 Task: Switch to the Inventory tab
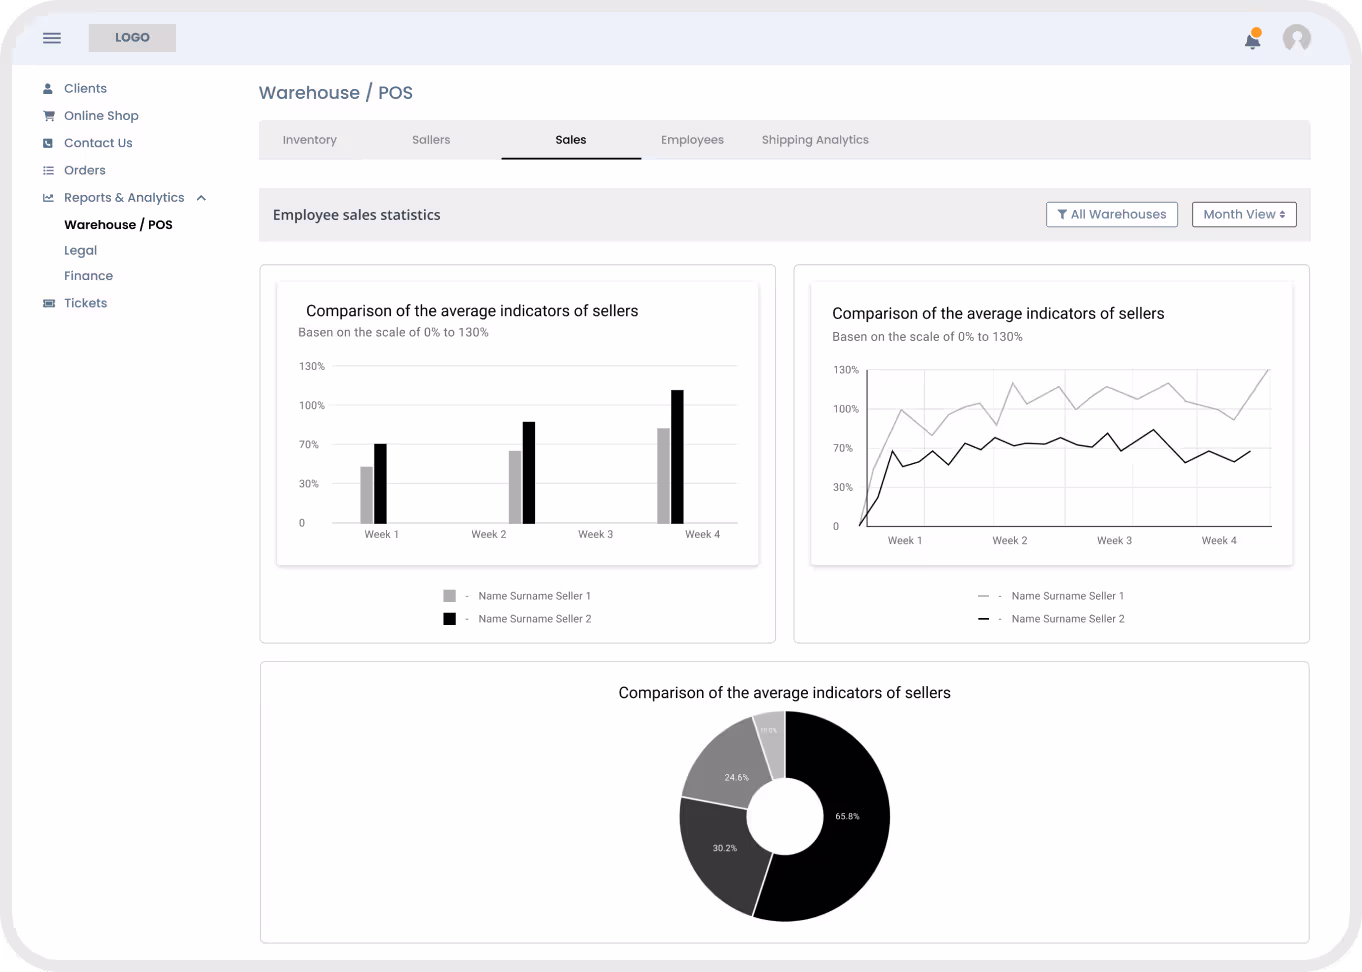[x=310, y=140]
